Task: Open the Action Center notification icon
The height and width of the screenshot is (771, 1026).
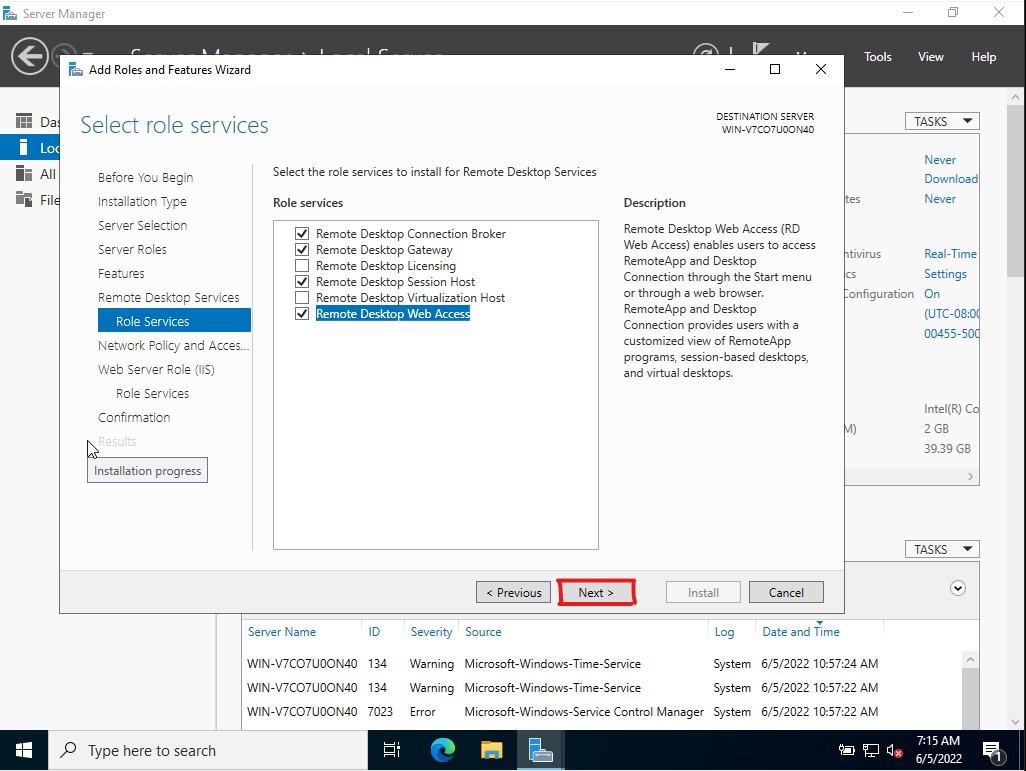Action: 993,751
